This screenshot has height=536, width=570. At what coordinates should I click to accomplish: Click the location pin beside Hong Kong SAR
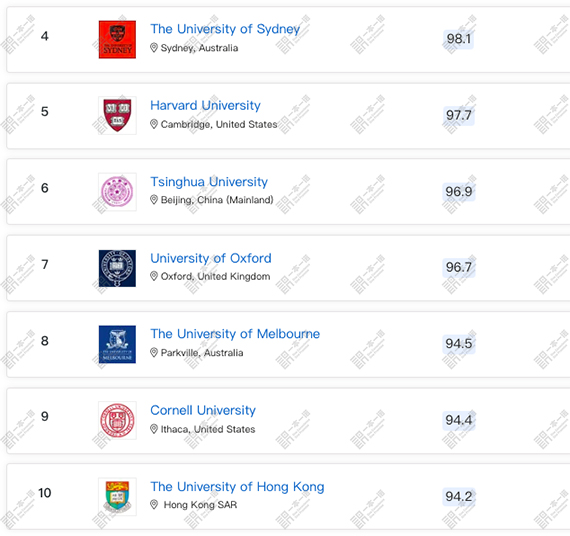[154, 504]
